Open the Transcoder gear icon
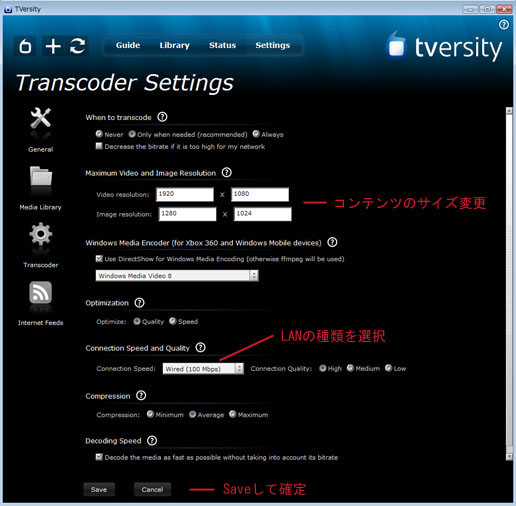The width and height of the screenshot is (516, 506). [x=41, y=234]
